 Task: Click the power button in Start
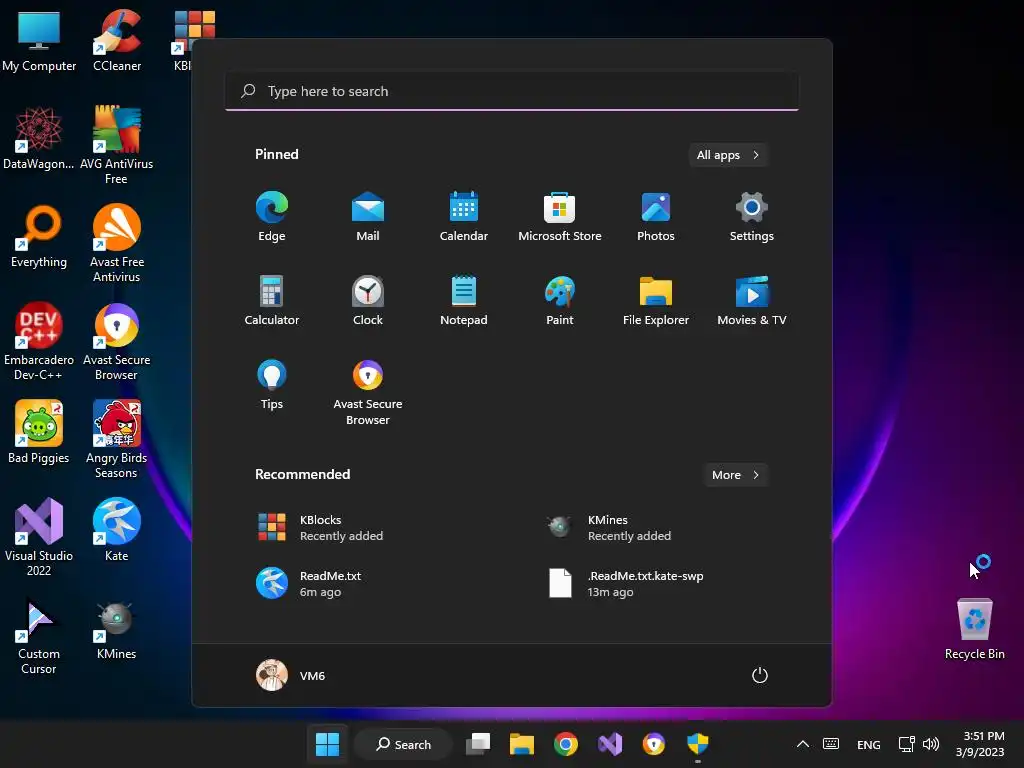point(760,675)
